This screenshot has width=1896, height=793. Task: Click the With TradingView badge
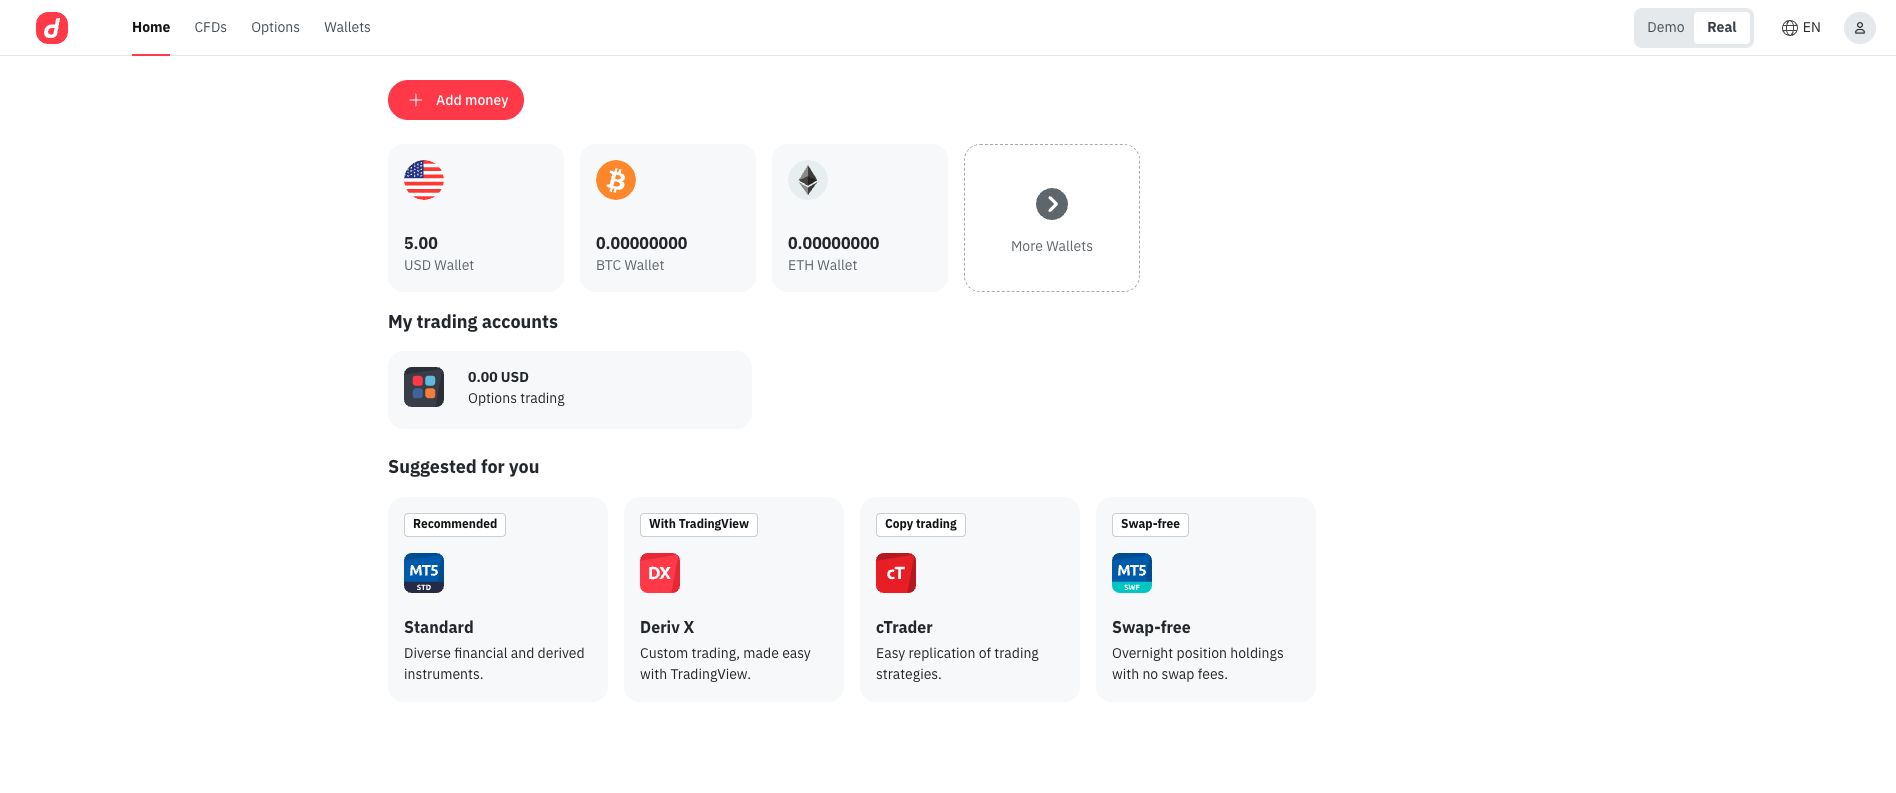(x=699, y=524)
